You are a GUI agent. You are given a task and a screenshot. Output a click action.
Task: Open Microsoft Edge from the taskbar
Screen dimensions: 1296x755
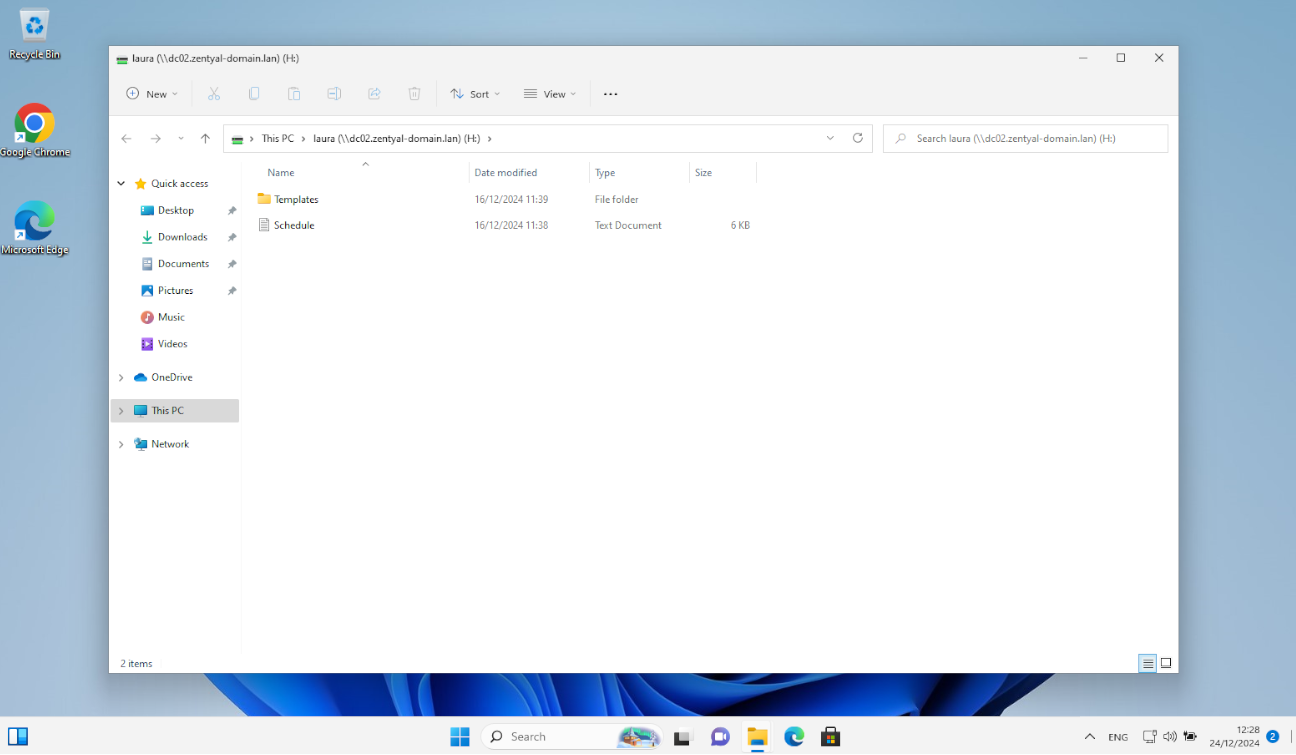click(x=793, y=736)
